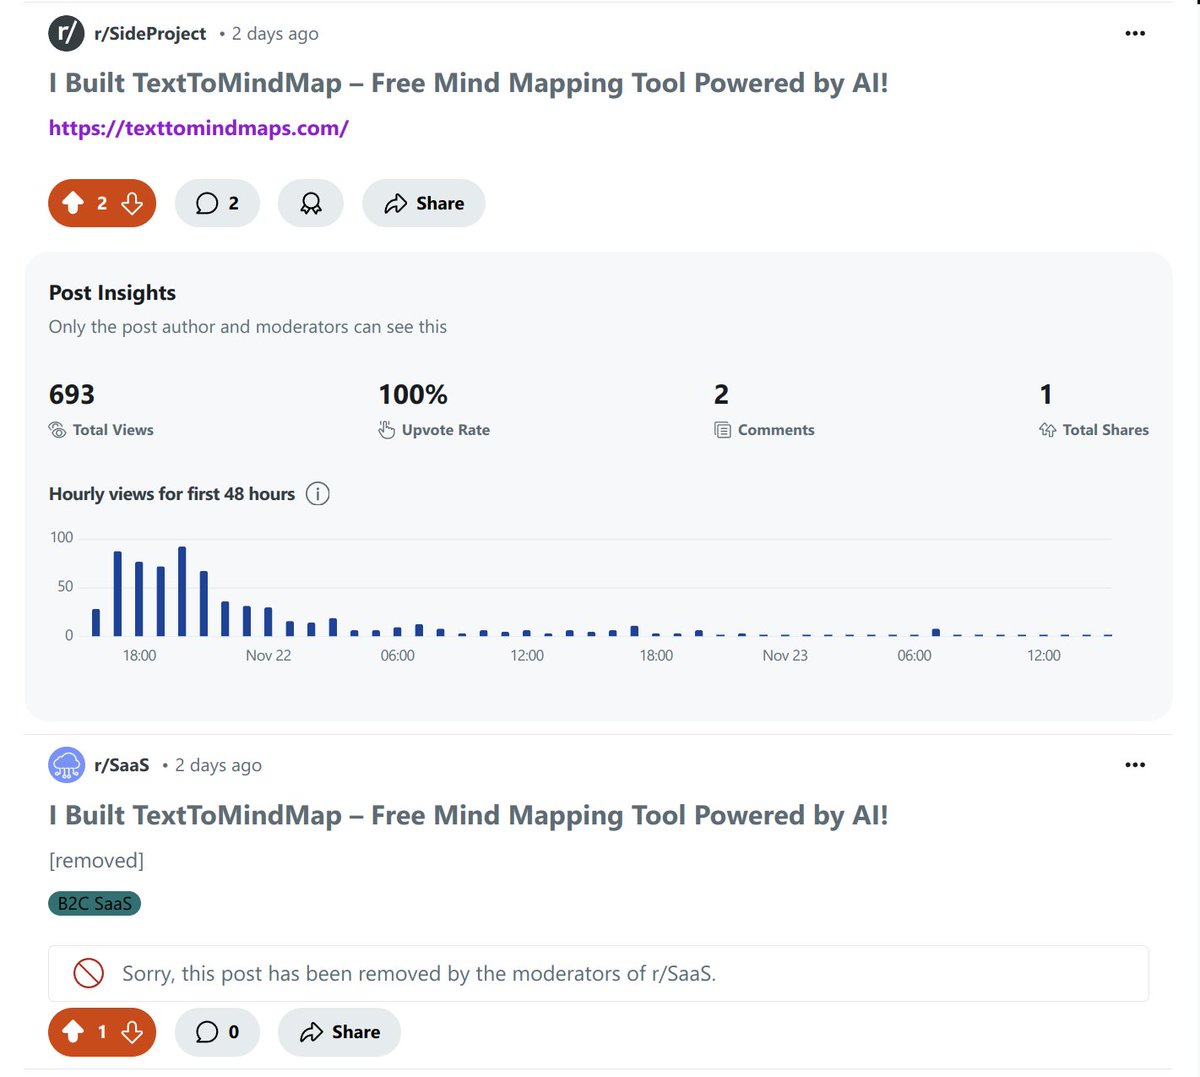Open the r/SaaS subreddit avatar icon

[66, 765]
